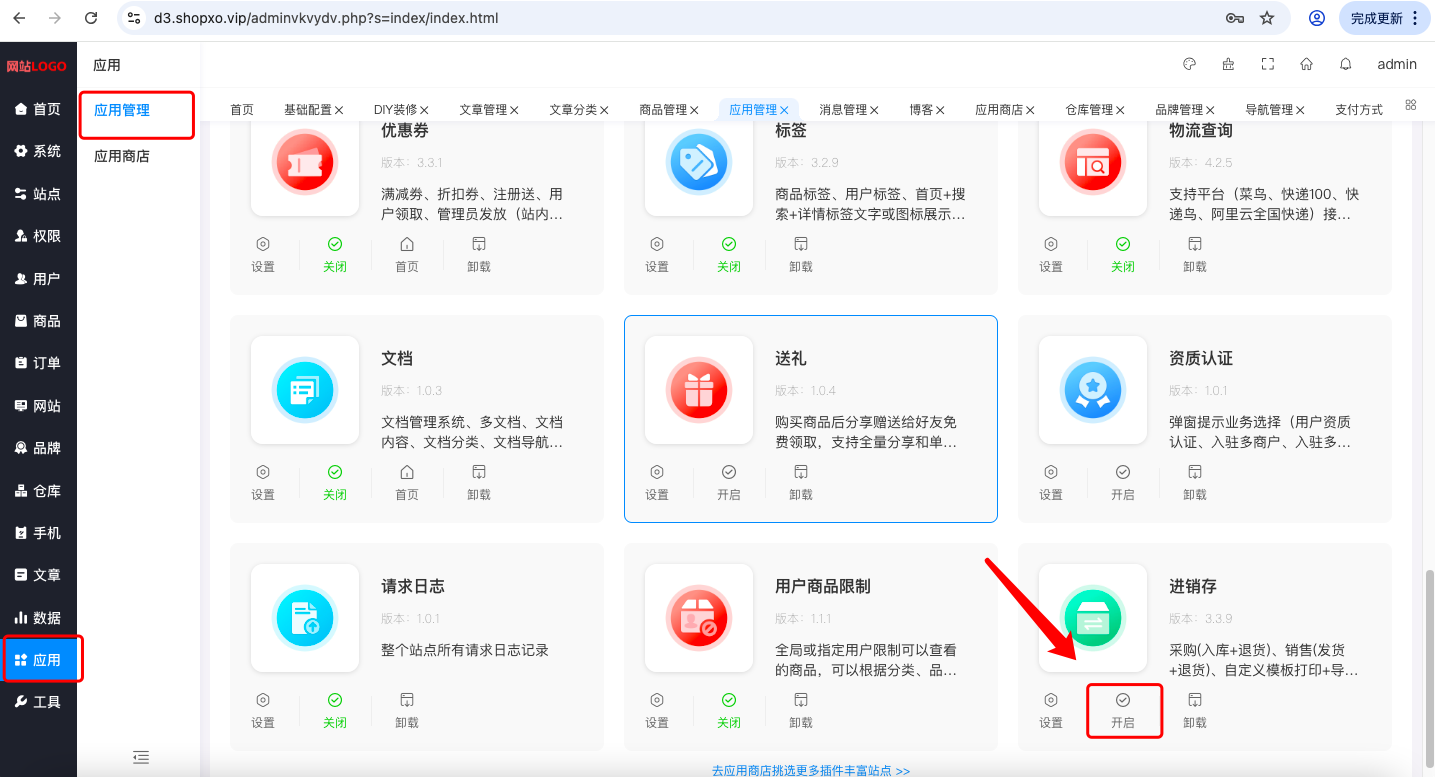Screen dimensions: 1435x777
Task: Bookmark this page with the star
Action: click(x=1267, y=18)
